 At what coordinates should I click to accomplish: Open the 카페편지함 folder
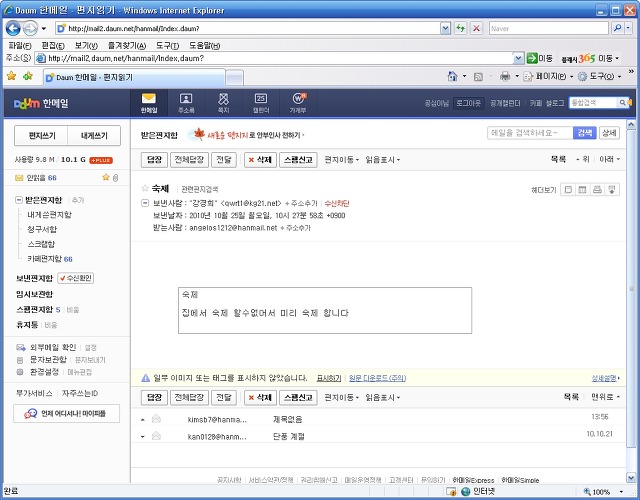(x=44, y=259)
